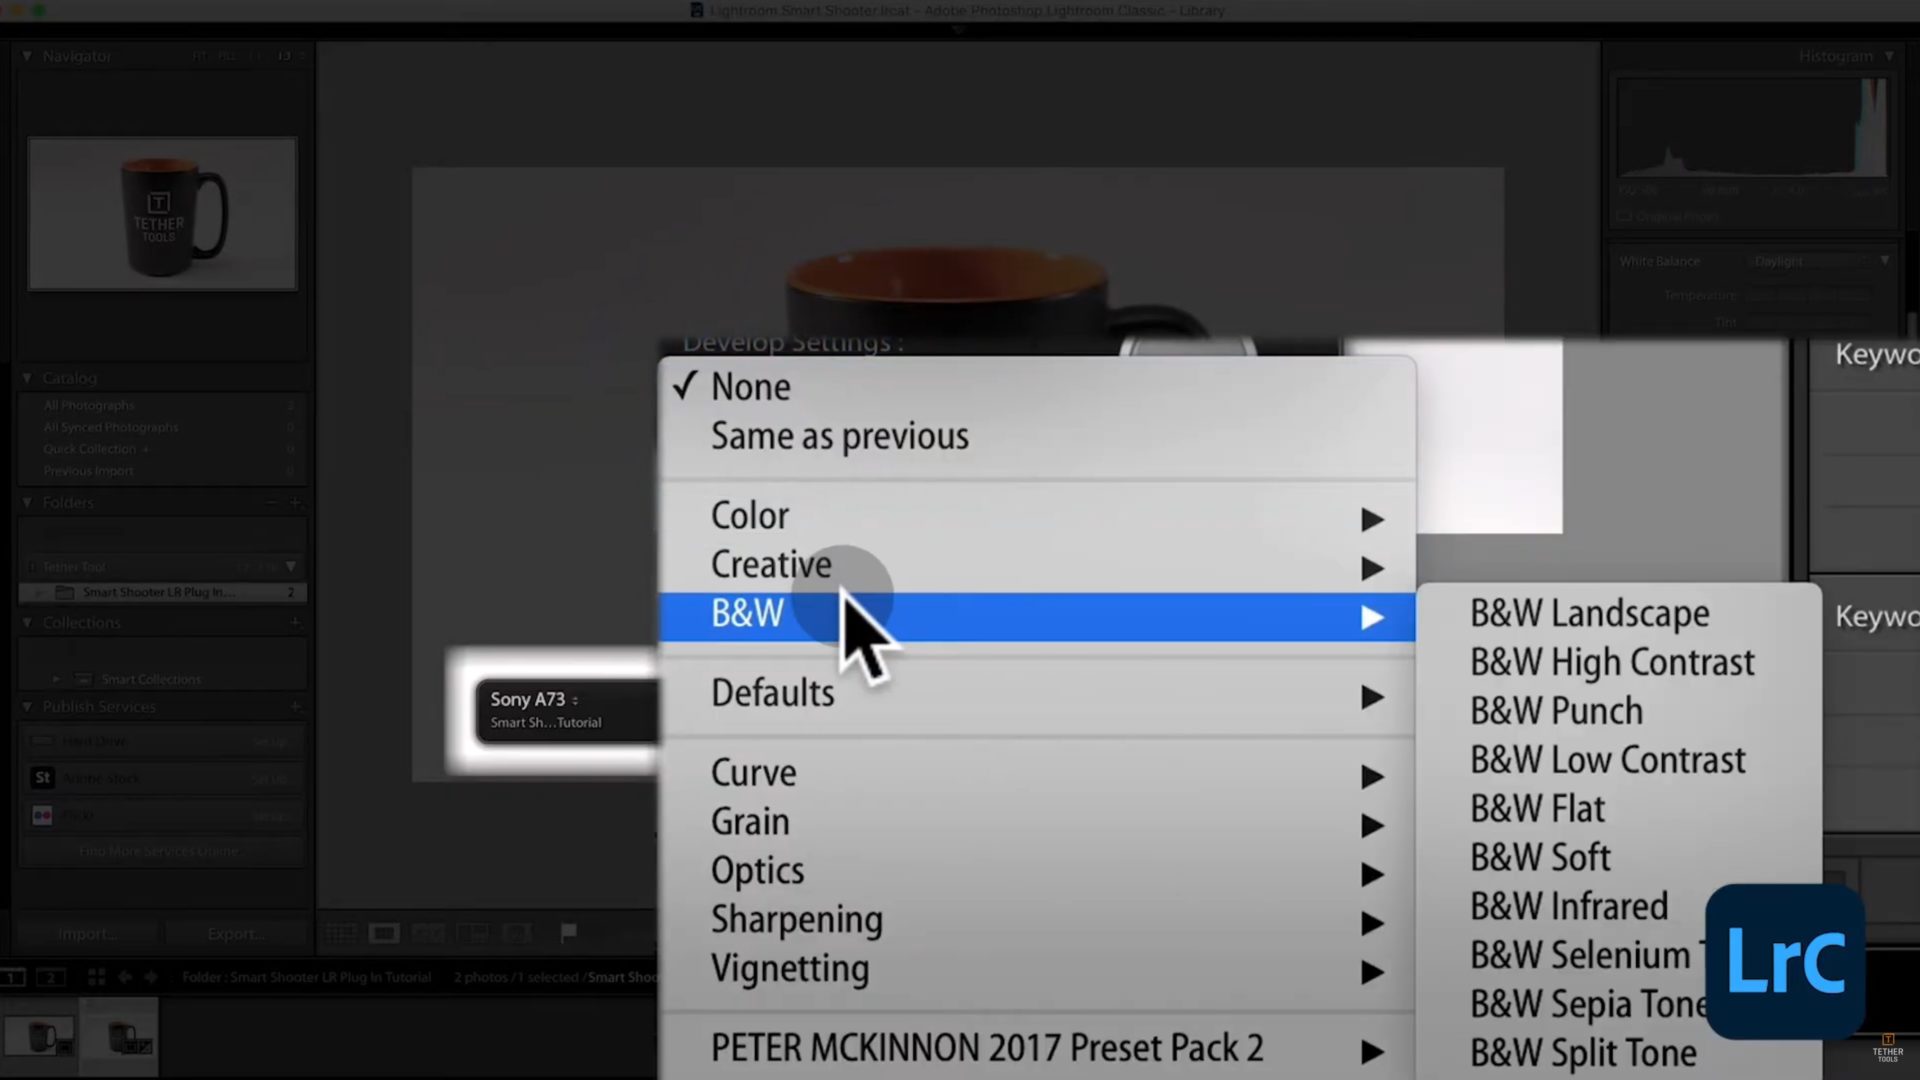Open the Grain presets submenu
This screenshot has width=1920, height=1080.
click(1037, 822)
